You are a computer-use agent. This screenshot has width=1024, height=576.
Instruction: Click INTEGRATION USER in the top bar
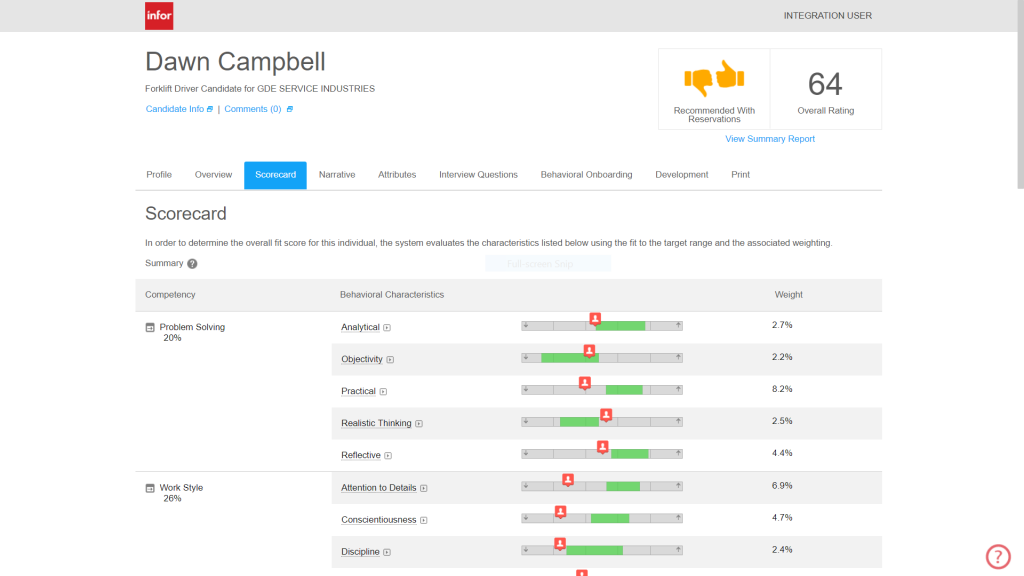point(828,16)
